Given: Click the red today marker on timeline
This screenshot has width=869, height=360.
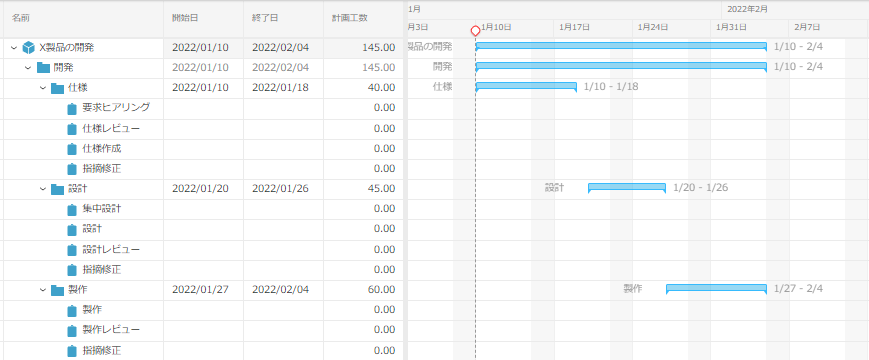Looking at the screenshot, I should [475, 30].
